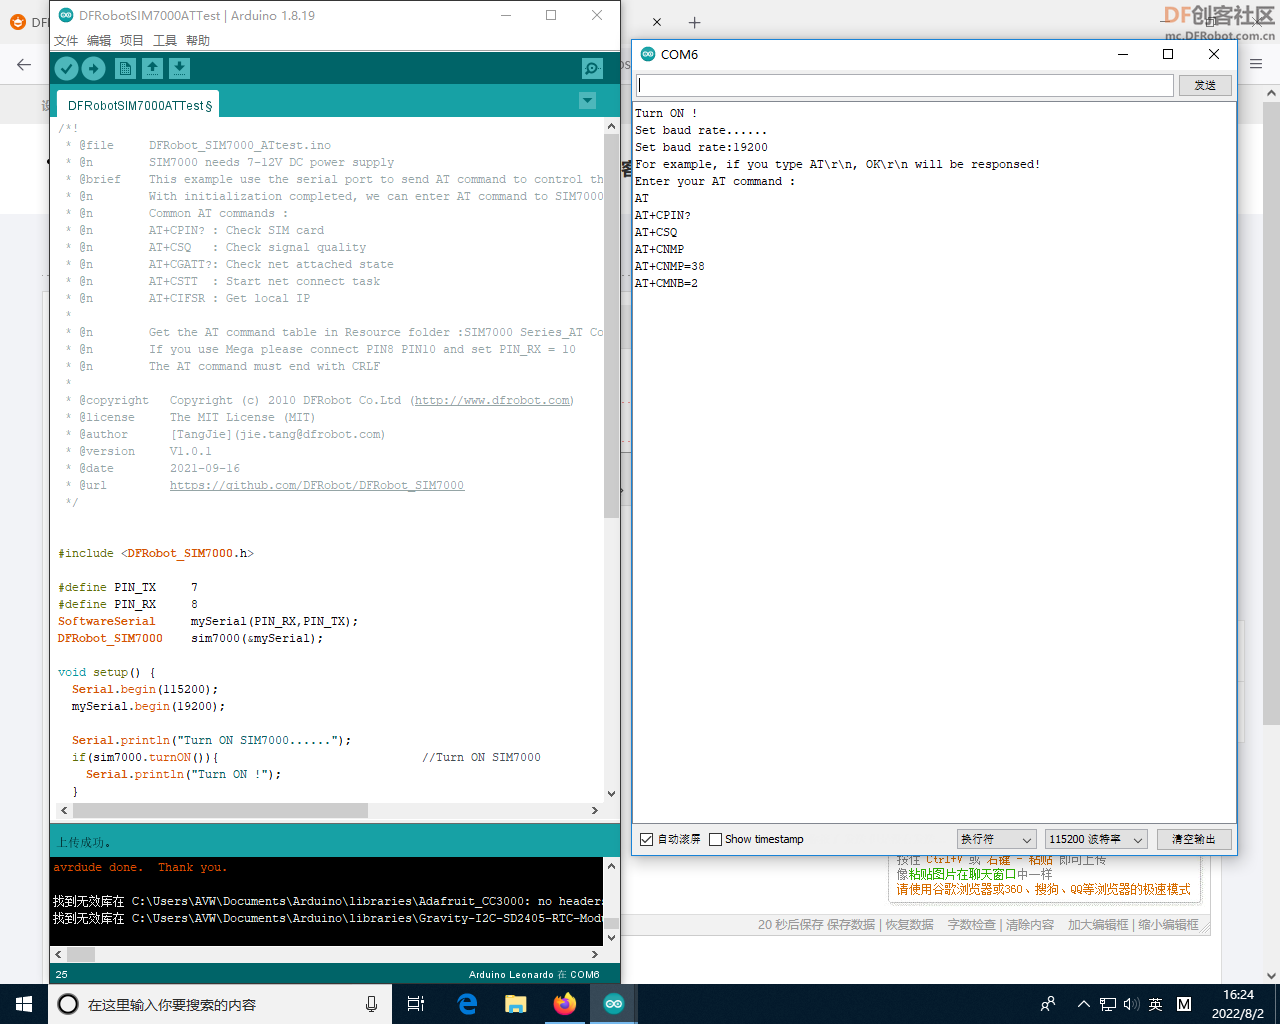Image resolution: width=1280 pixels, height=1024 pixels.
Task: Maximize the COM6 serial monitor window
Action: 1168,54
